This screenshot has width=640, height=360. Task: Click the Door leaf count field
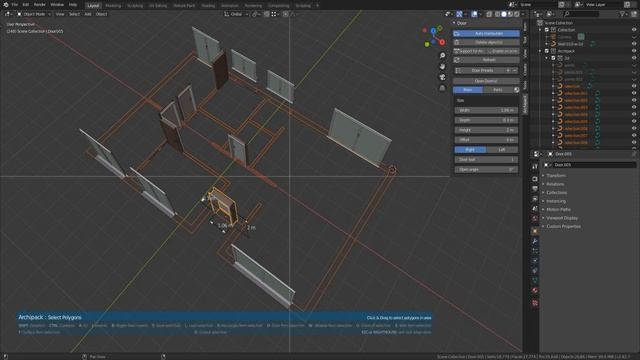click(486, 160)
